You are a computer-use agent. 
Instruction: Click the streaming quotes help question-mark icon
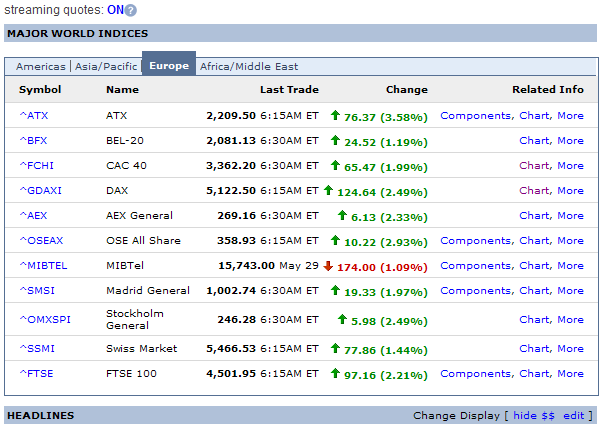tap(131, 10)
